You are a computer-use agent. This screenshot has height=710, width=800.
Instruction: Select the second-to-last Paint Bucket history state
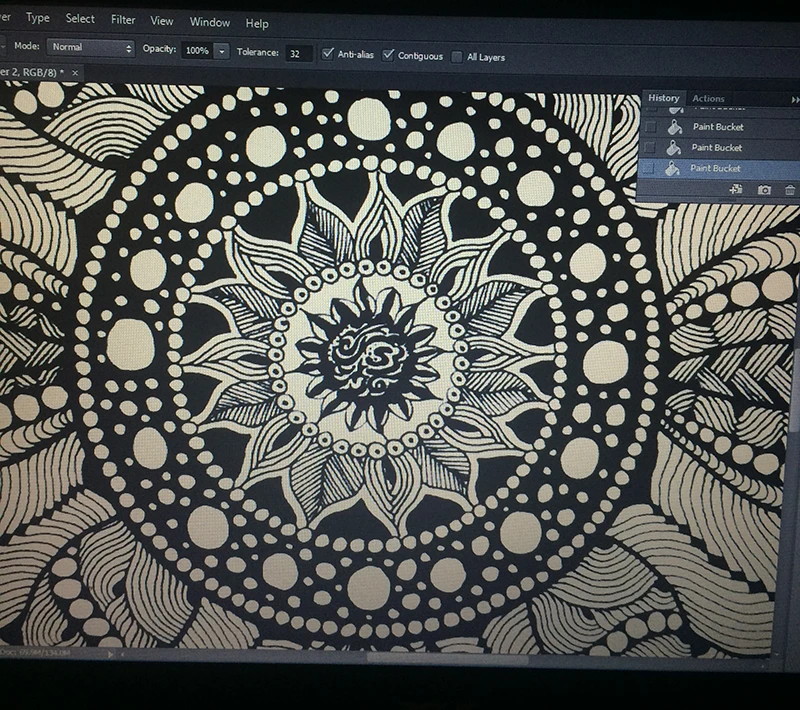coord(719,147)
